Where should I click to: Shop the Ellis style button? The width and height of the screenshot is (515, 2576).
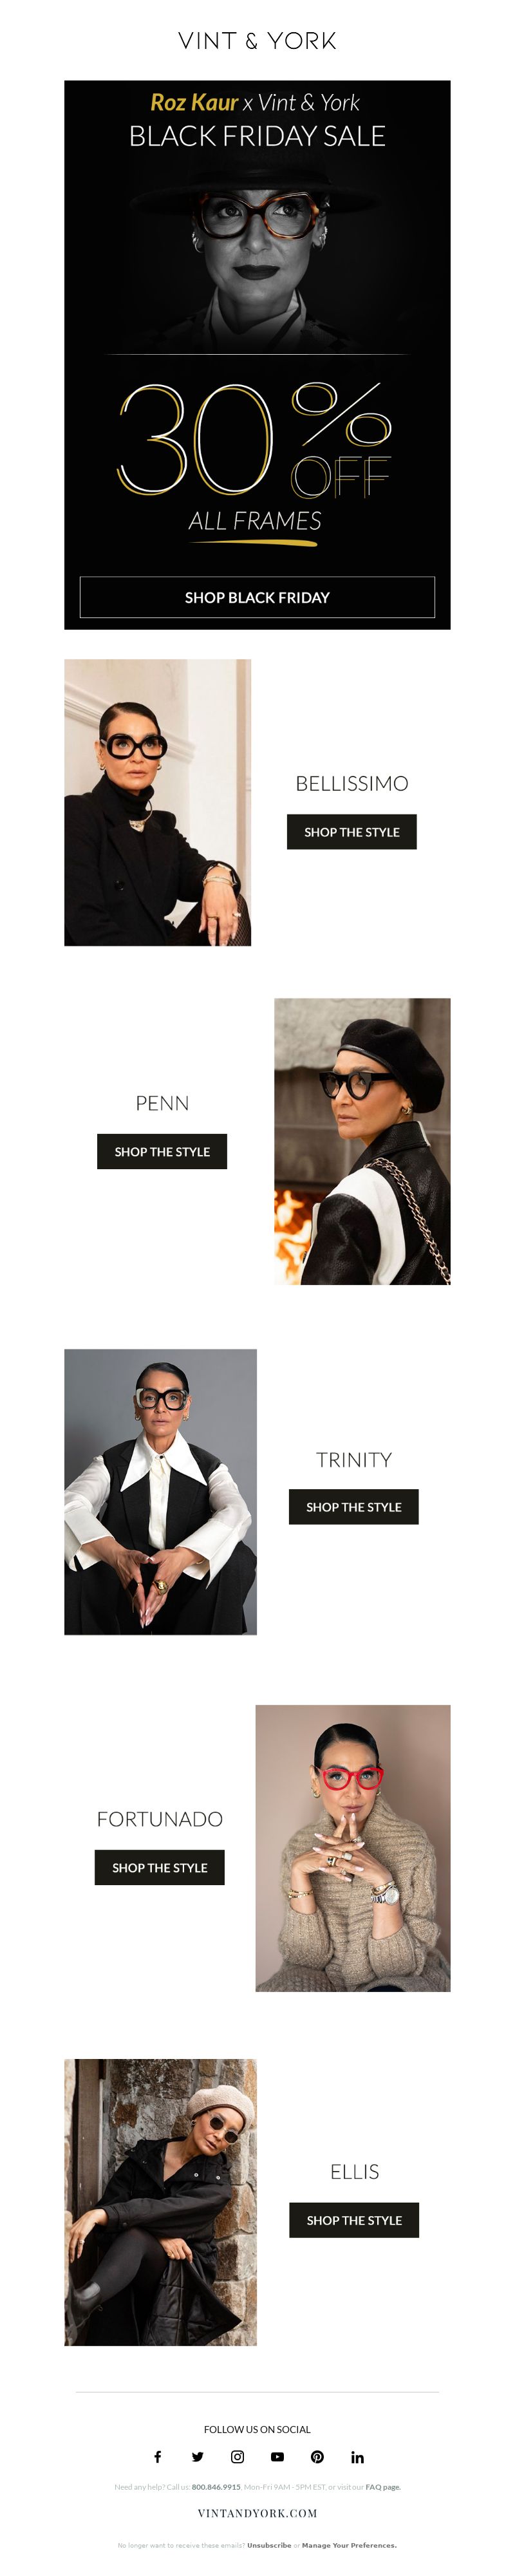[354, 2219]
